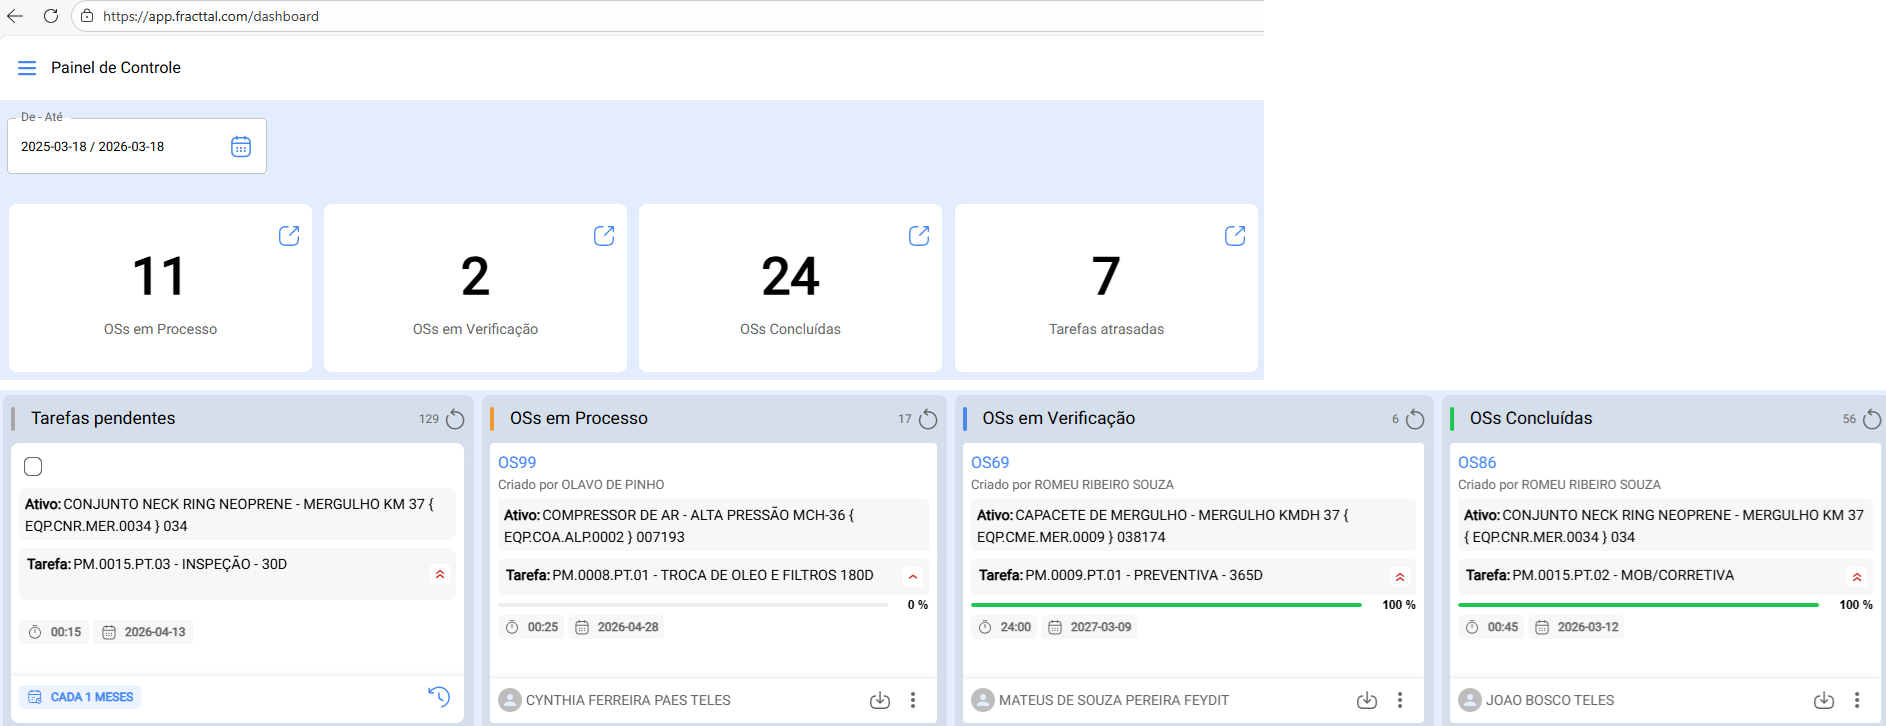Download the OS99 work order
This screenshot has width=1886, height=726.
880,700
